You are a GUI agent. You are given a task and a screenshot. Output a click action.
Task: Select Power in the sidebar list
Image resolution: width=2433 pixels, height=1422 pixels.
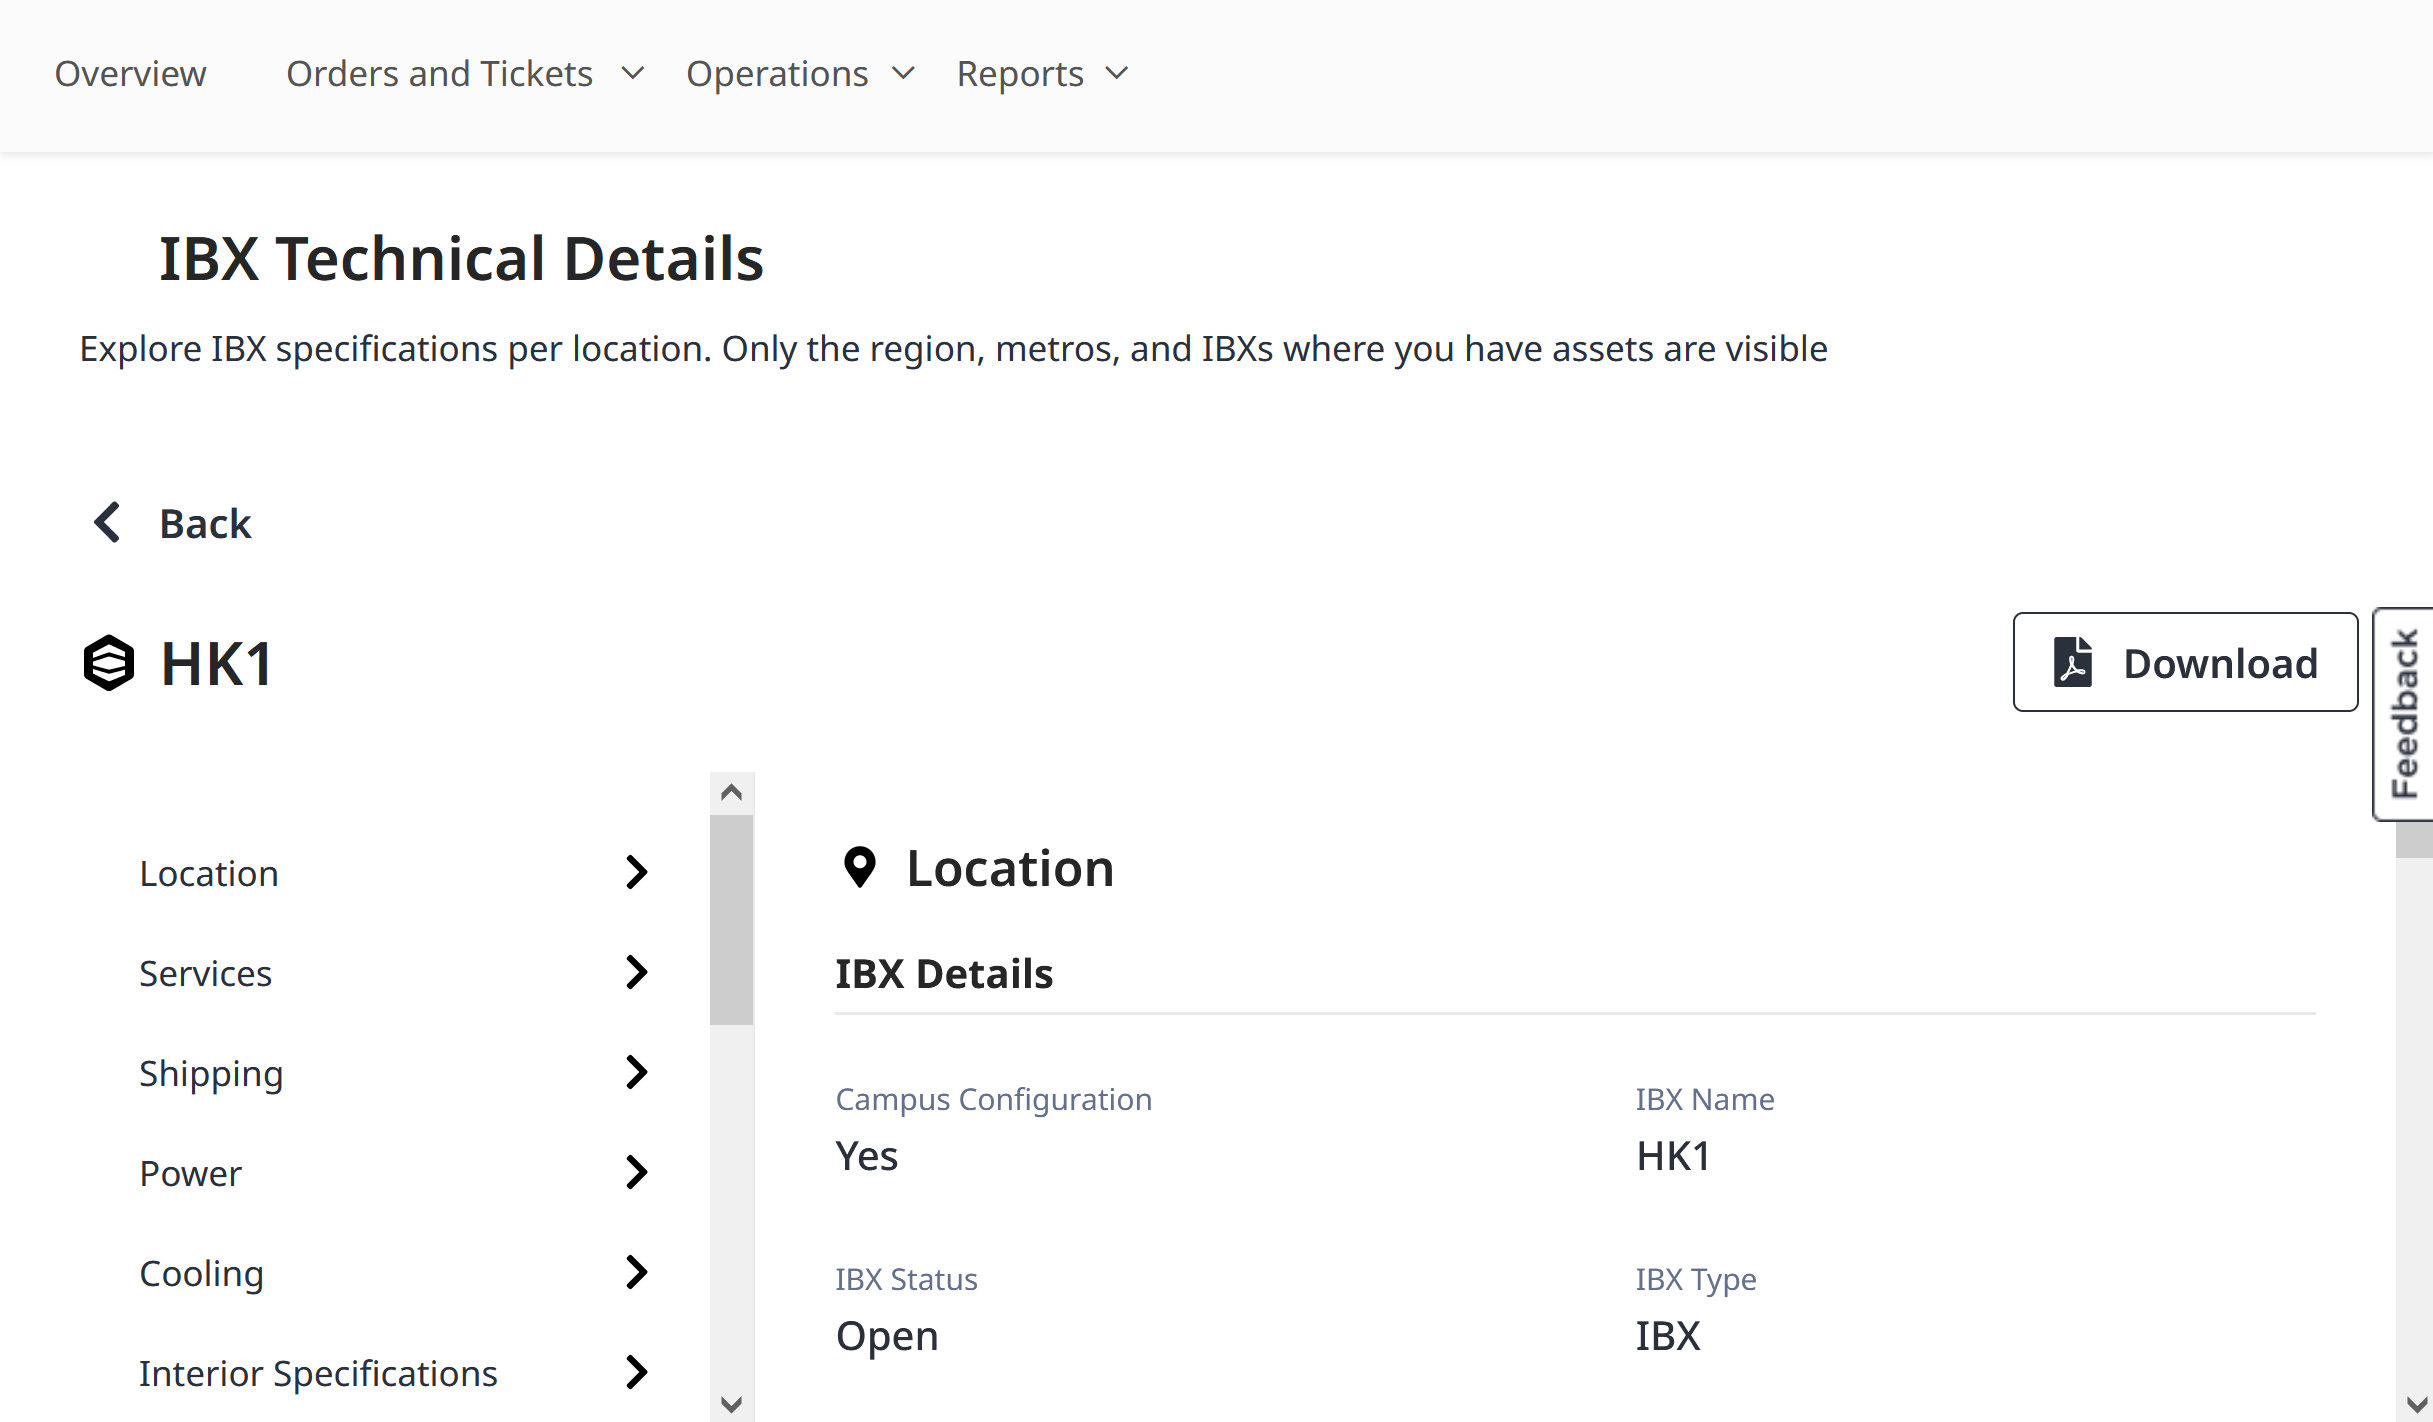[x=394, y=1173]
